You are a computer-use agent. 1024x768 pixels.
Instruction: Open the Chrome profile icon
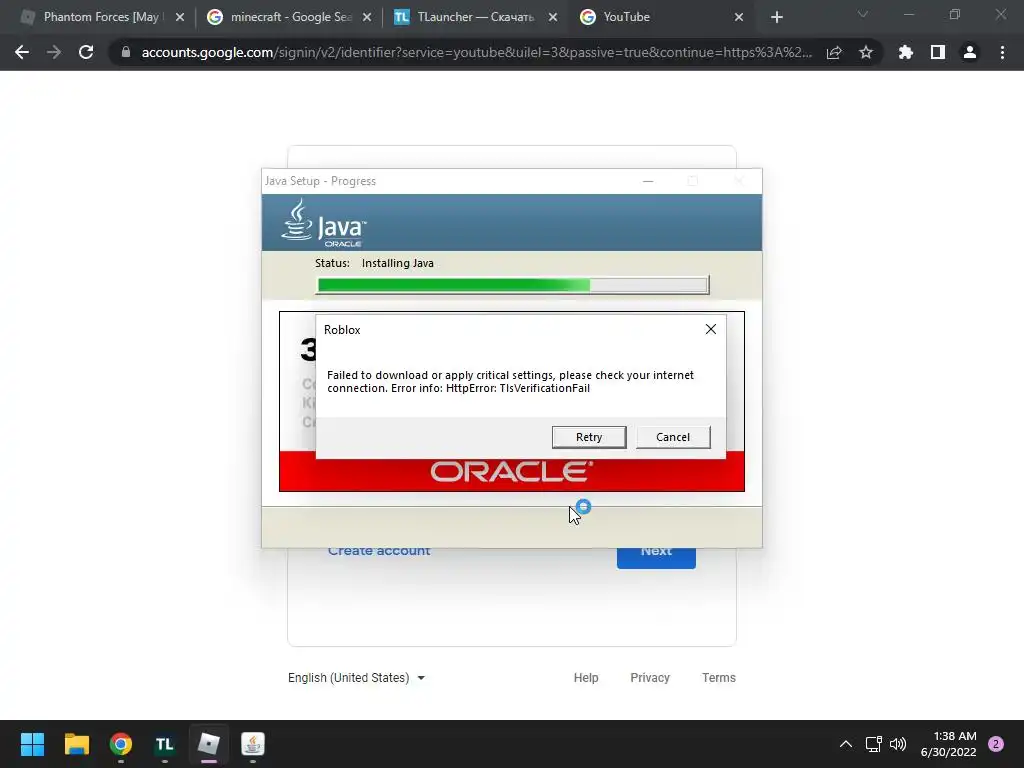point(970,52)
